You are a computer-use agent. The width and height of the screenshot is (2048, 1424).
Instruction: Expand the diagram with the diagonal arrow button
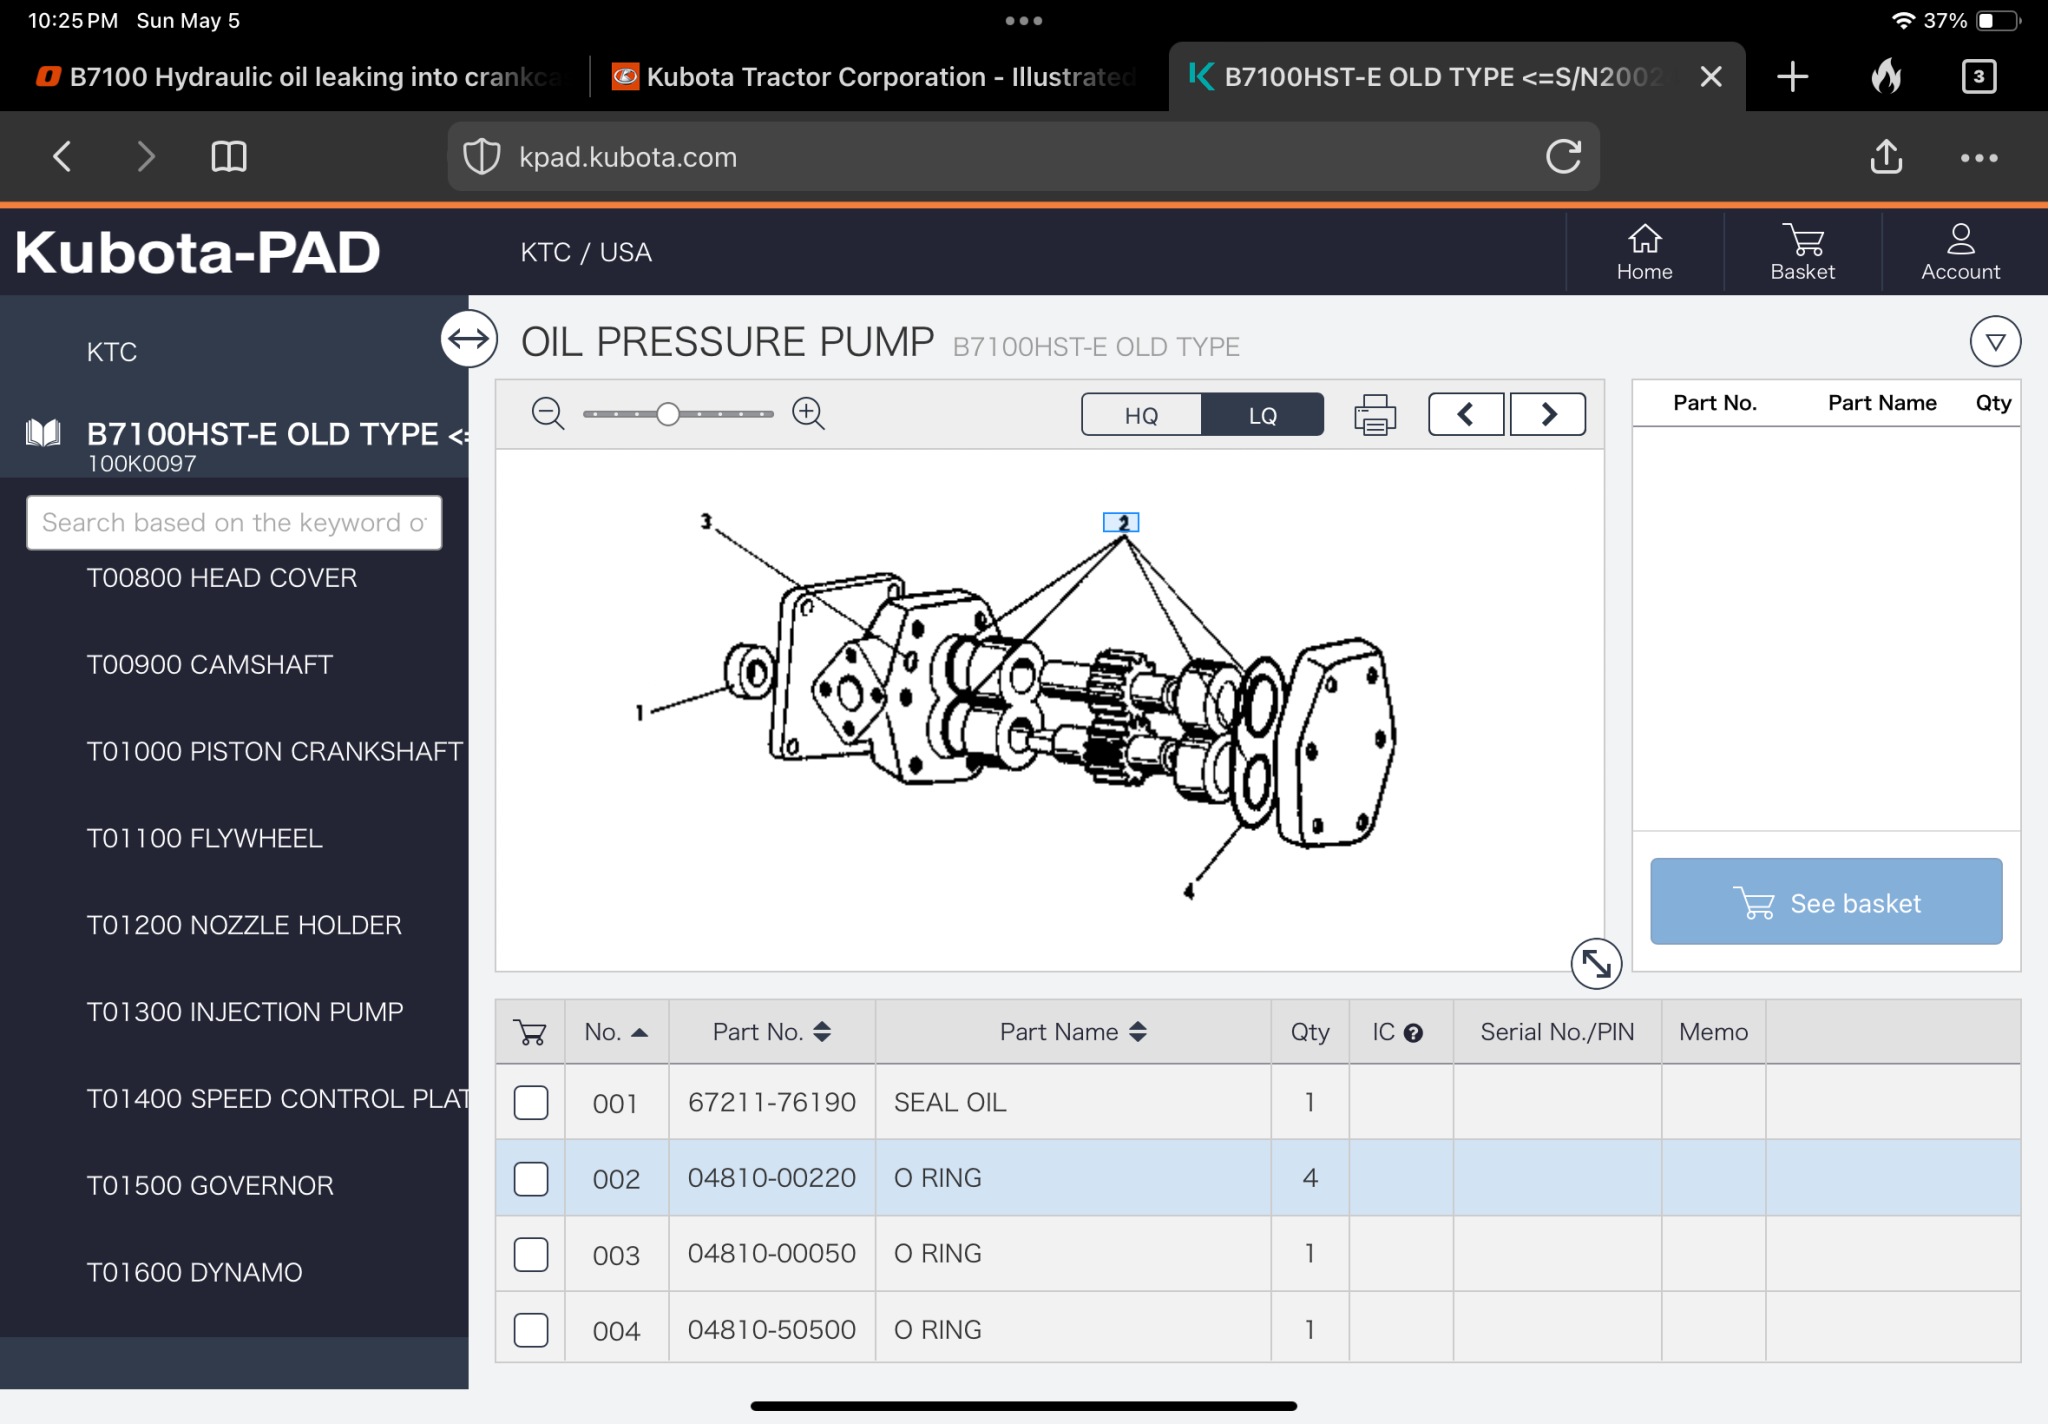click(1596, 963)
